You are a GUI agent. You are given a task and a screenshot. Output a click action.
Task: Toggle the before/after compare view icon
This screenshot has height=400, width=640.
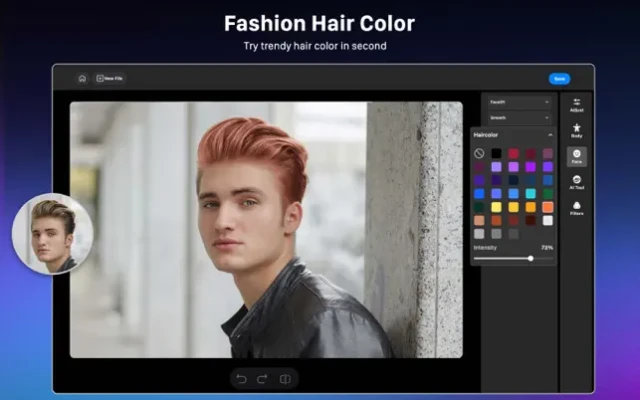click(285, 379)
